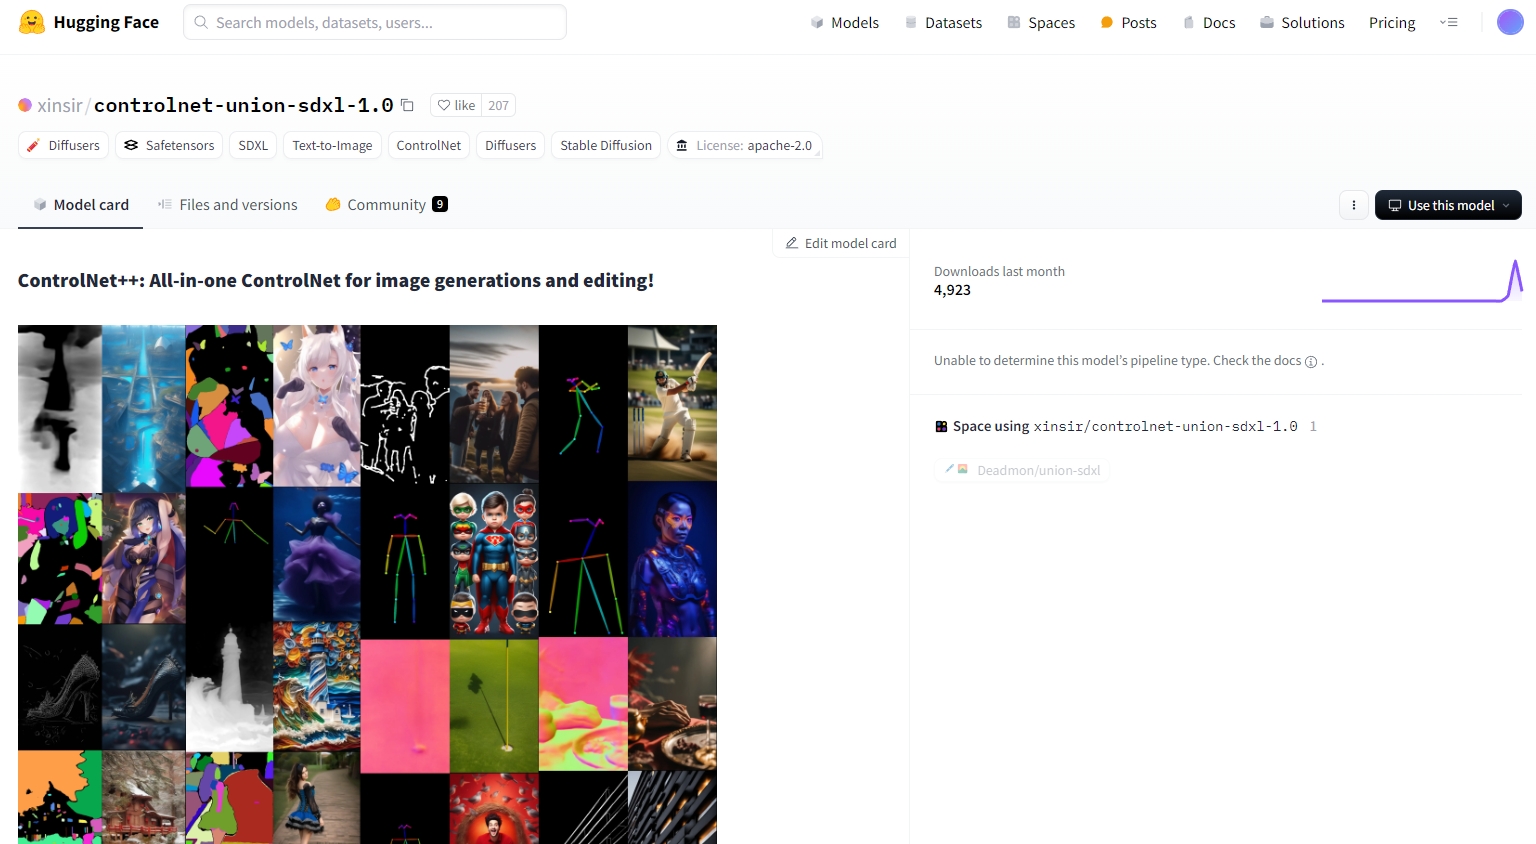Open Solutions in top navigation
Screen dimensions: 1536x844
[1302, 22]
